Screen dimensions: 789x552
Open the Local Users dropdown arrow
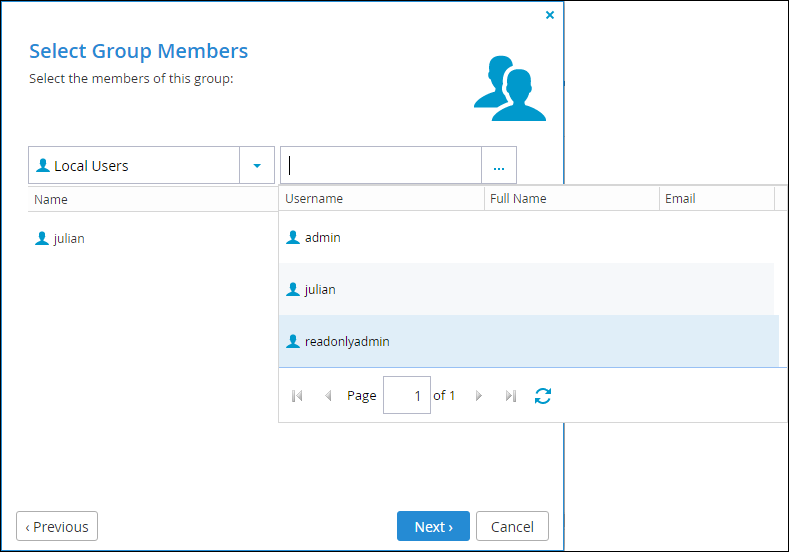(x=257, y=166)
